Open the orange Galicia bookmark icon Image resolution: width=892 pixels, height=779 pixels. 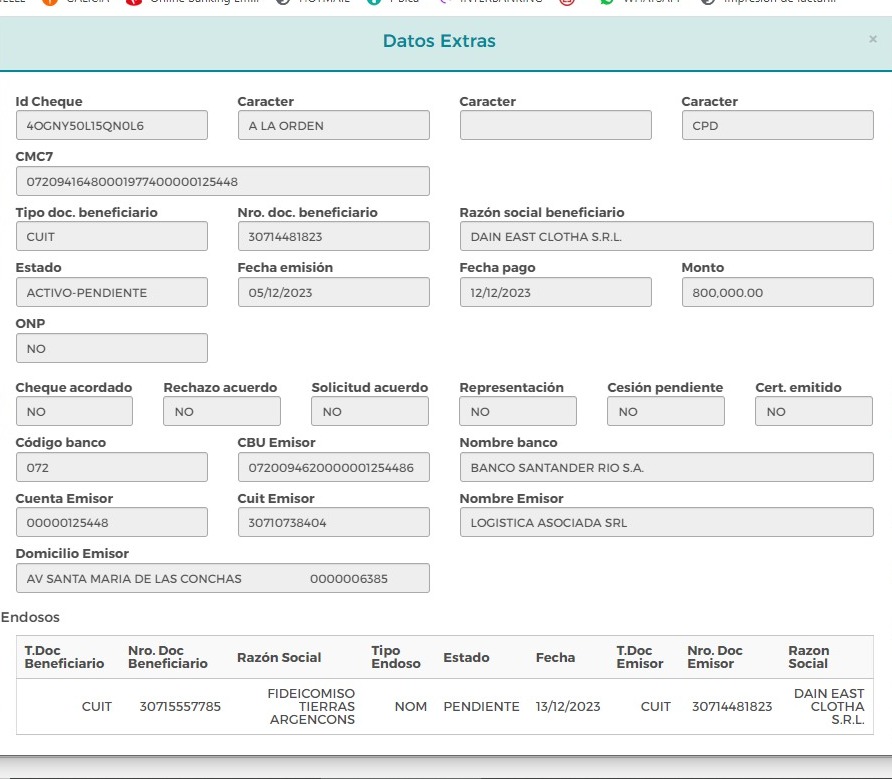[50, 2]
